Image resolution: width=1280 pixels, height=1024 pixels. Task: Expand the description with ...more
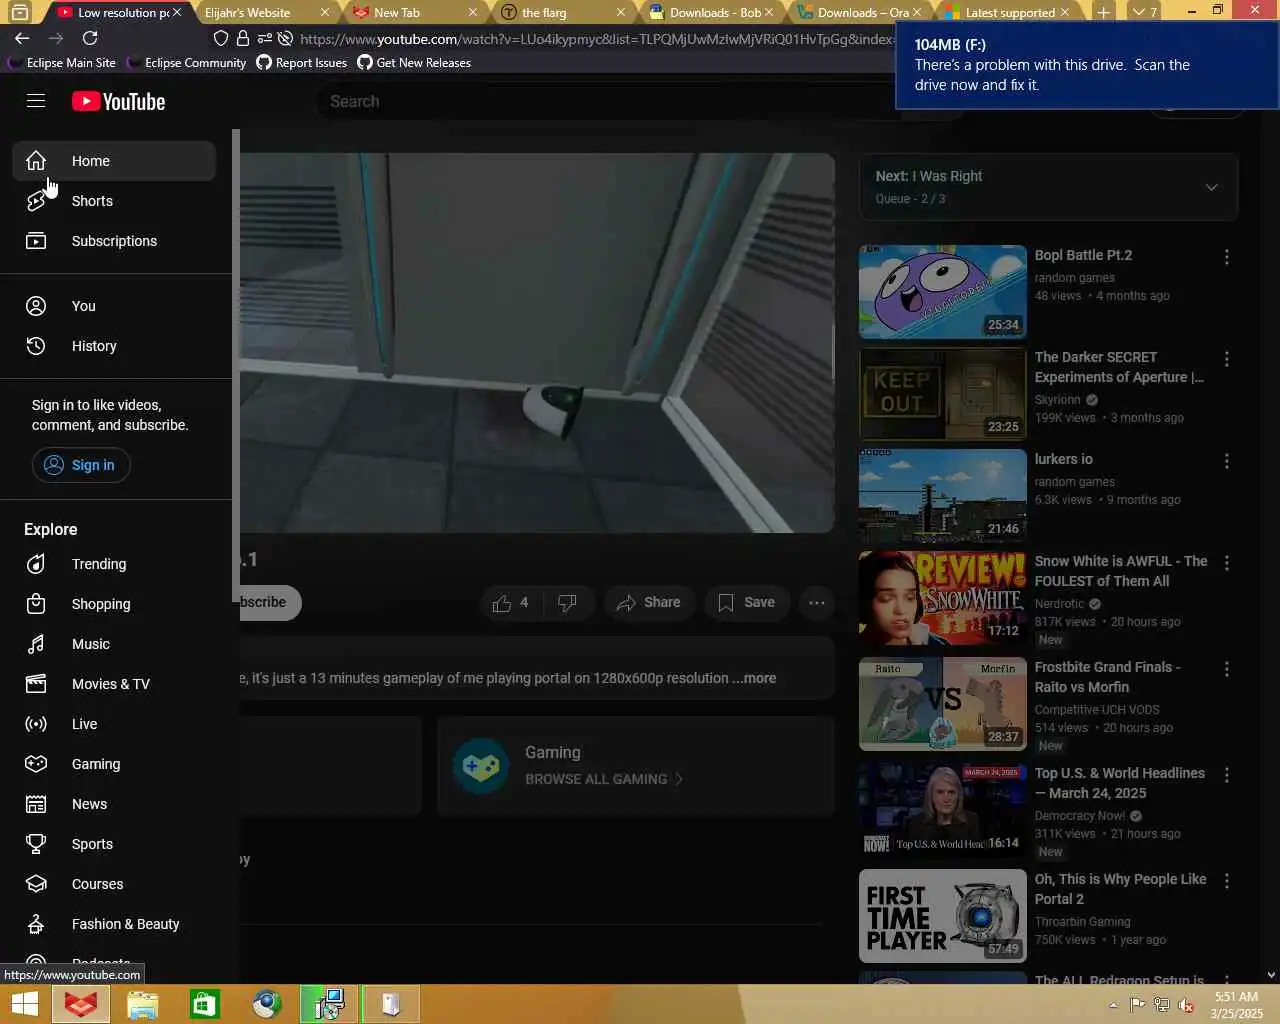coord(754,678)
